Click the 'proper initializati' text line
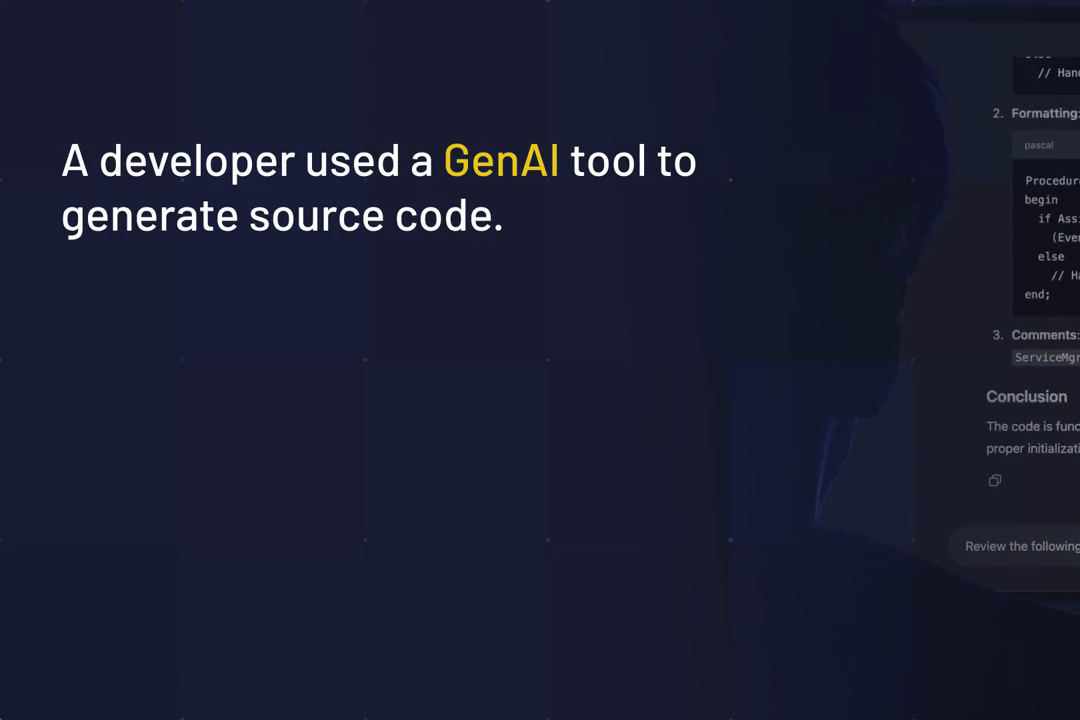This screenshot has height=720, width=1080. point(1032,449)
